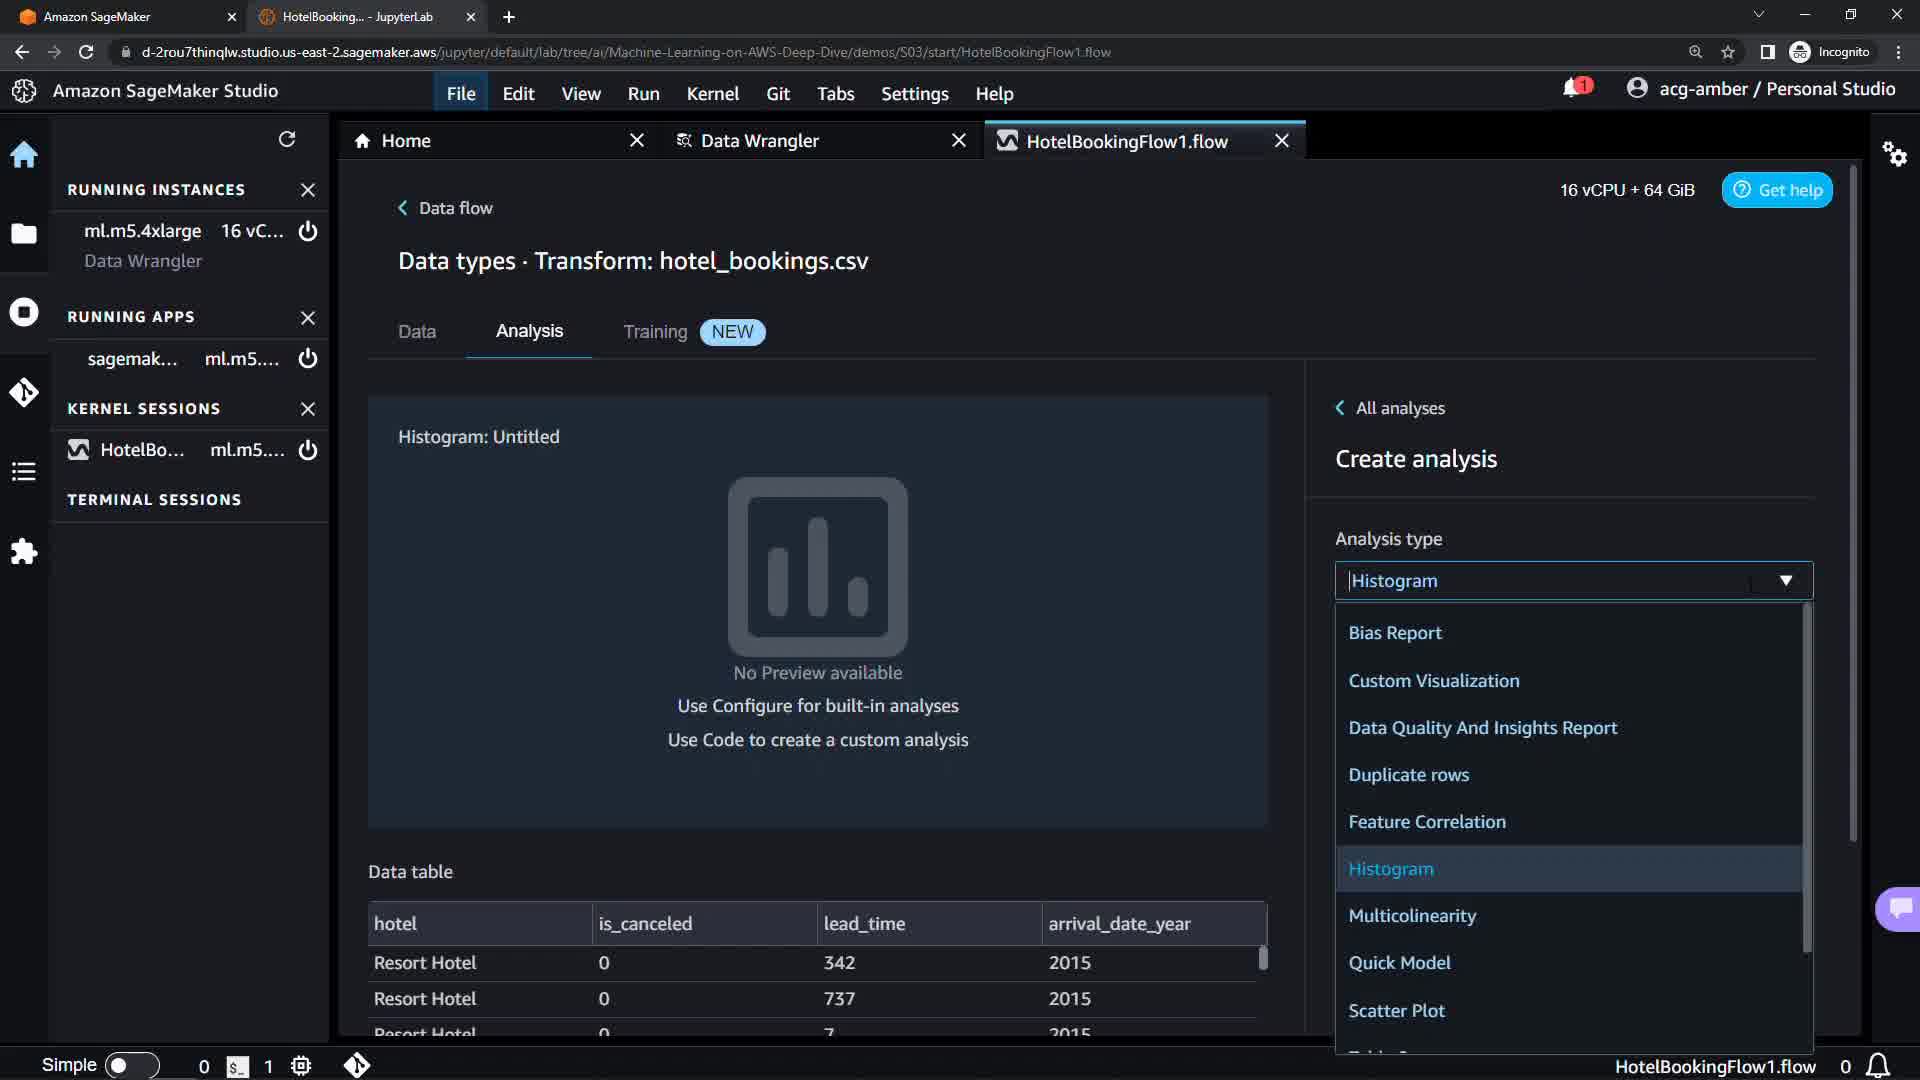1920x1080 pixels.
Task: Shut down the sagemaker running app
Action: [308, 358]
